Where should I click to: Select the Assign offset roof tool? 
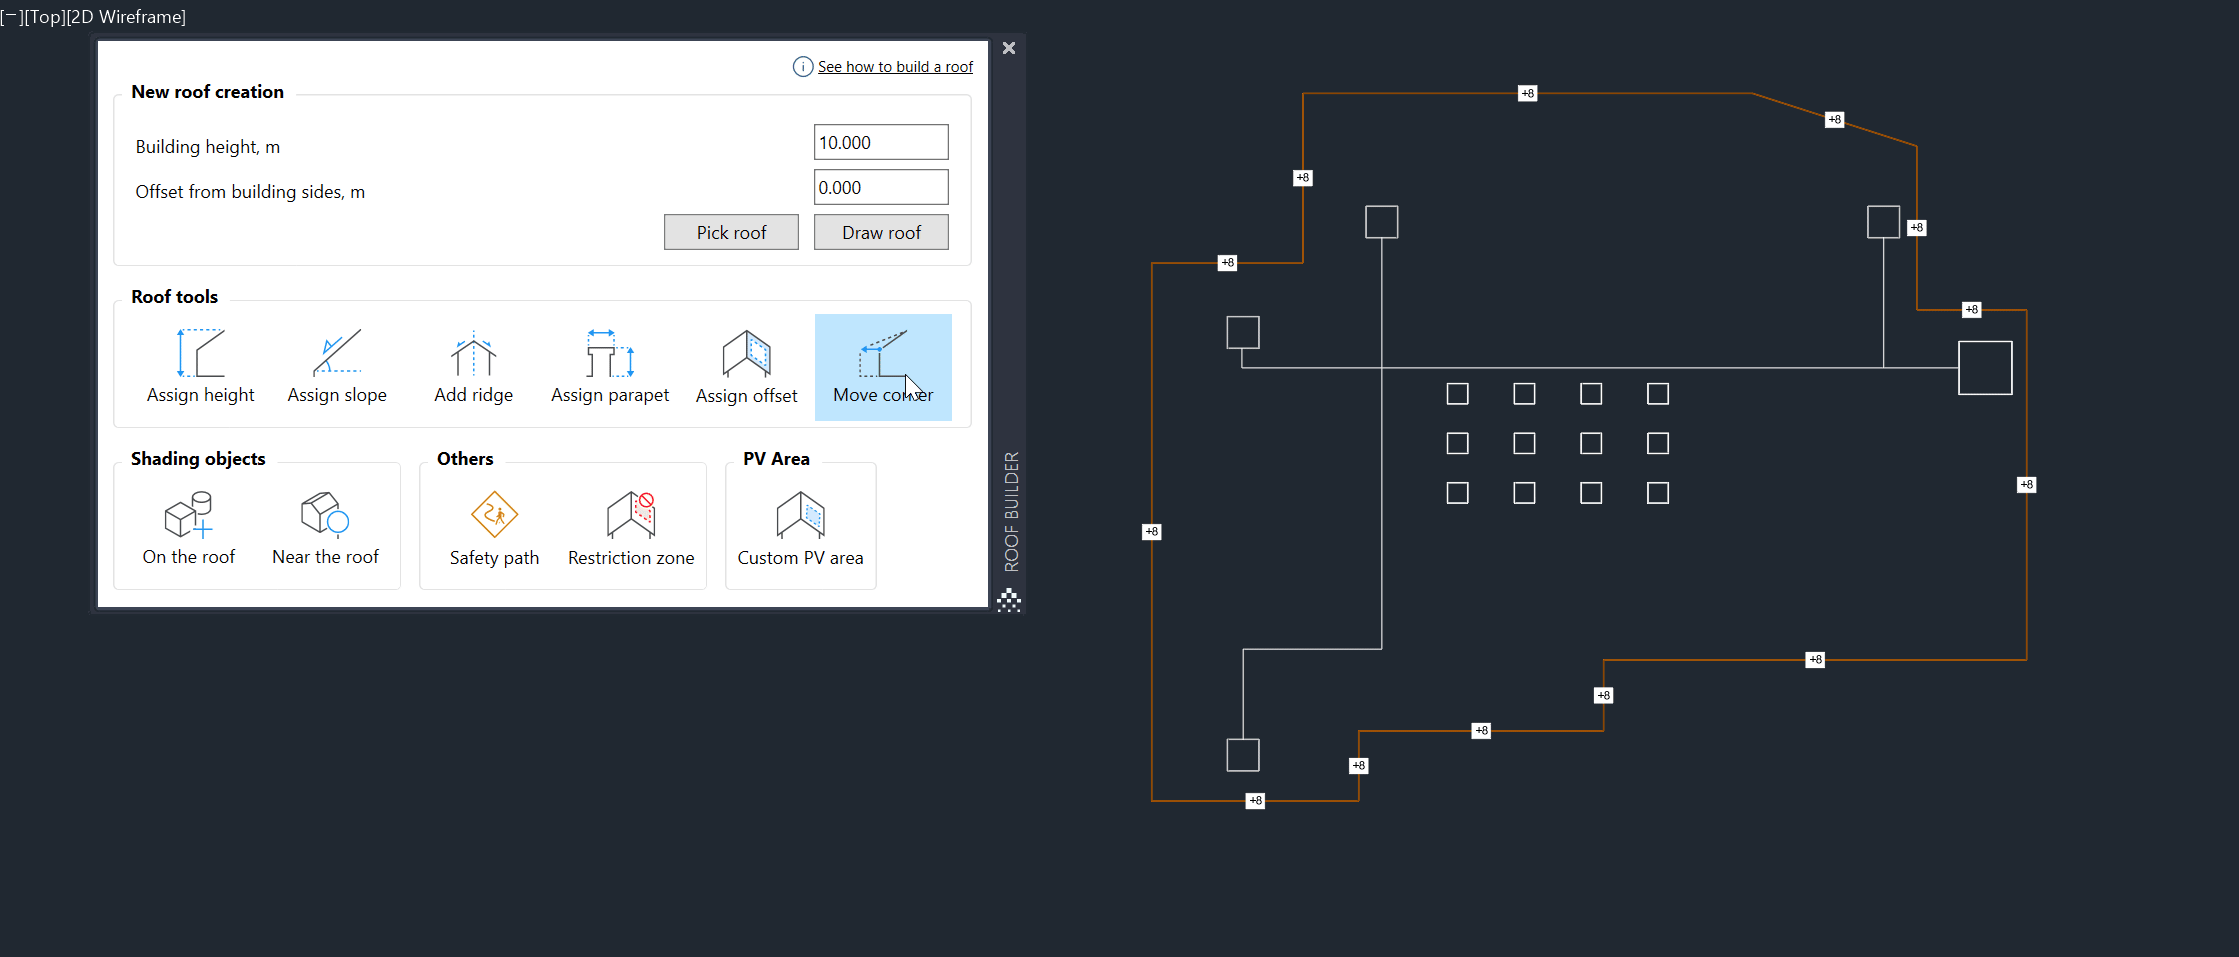tap(746, 367)
